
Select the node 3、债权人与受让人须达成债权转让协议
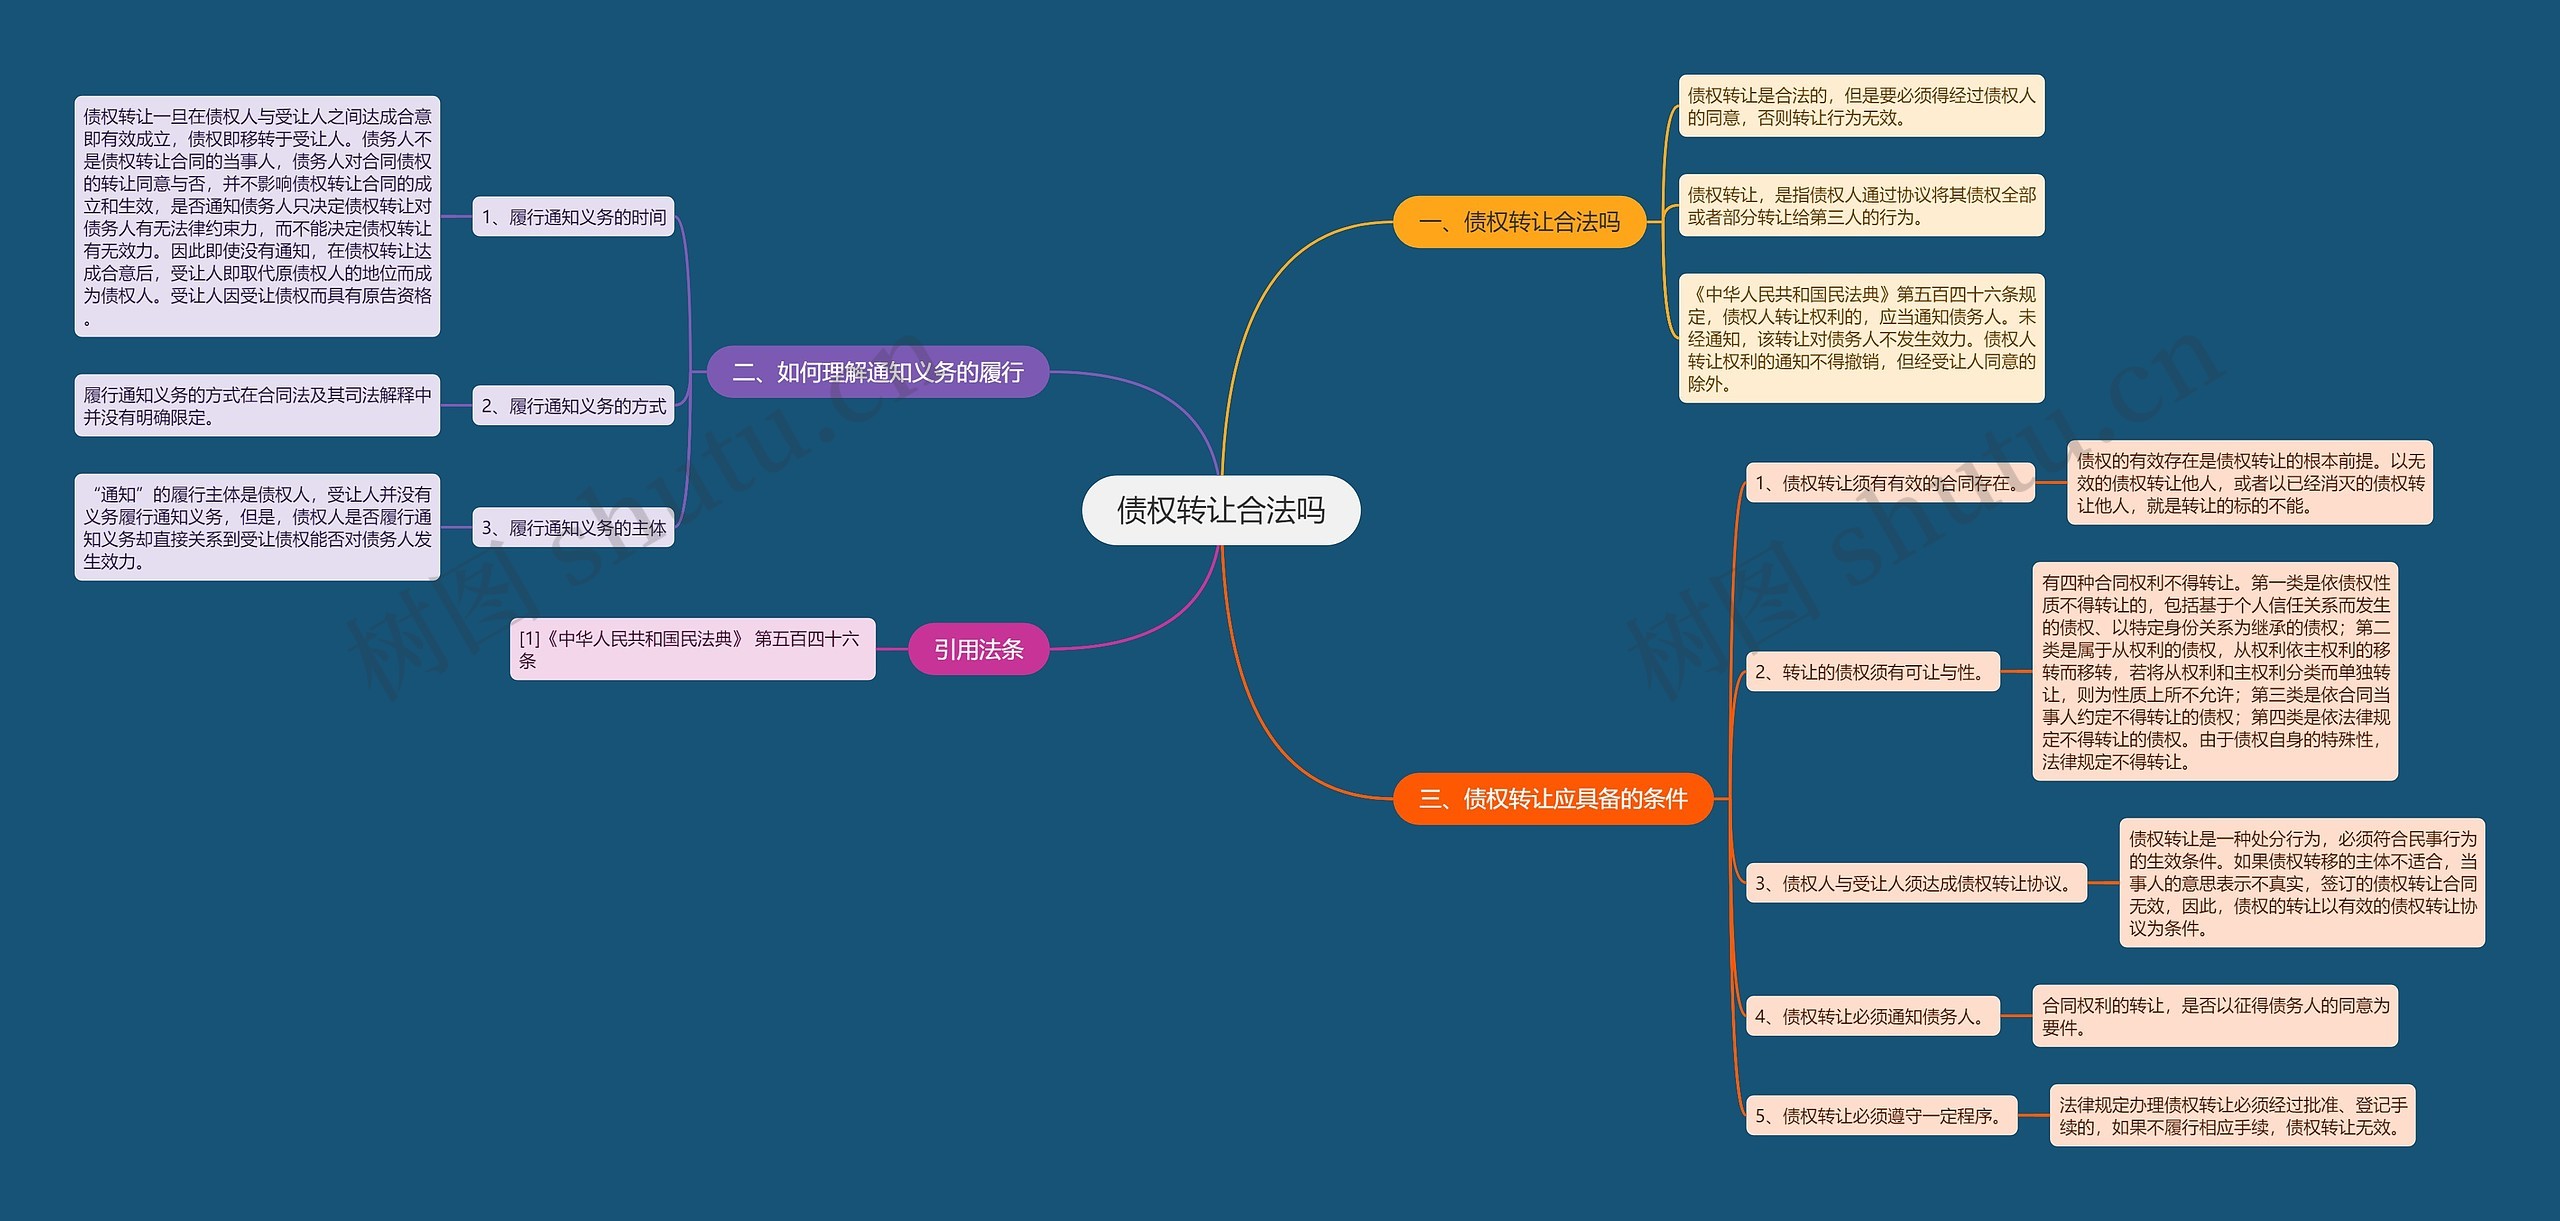click(1916, 883)
